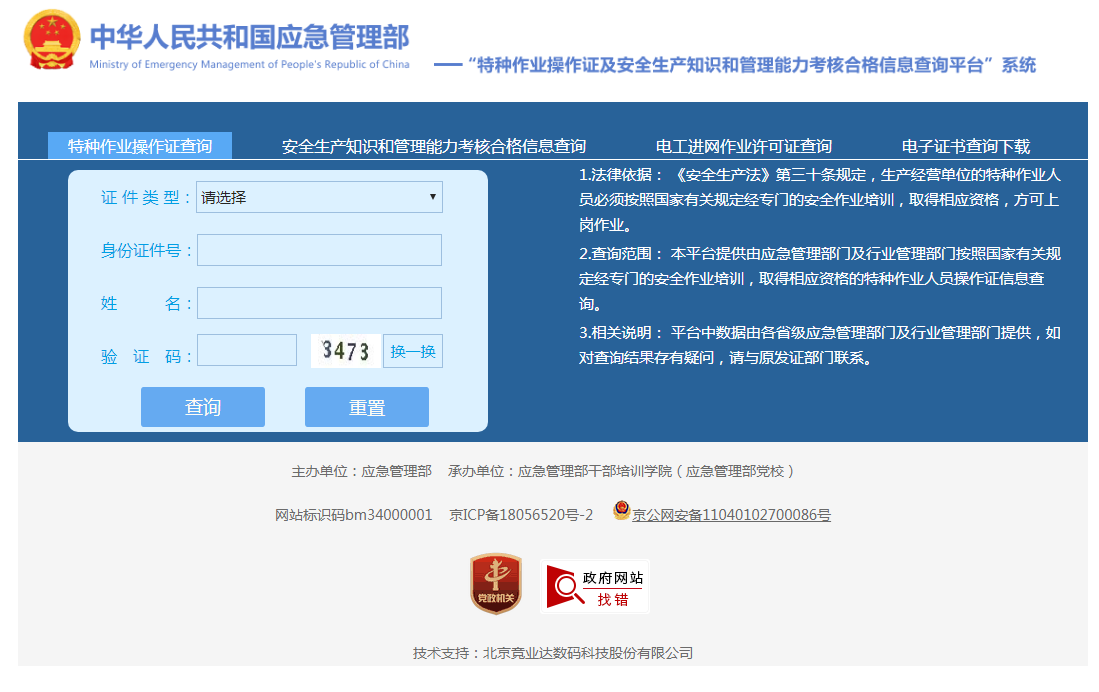1099x692 pixels.
Task: Click the 京ICP备18056520号-2 text
Action: pos(521,515)
